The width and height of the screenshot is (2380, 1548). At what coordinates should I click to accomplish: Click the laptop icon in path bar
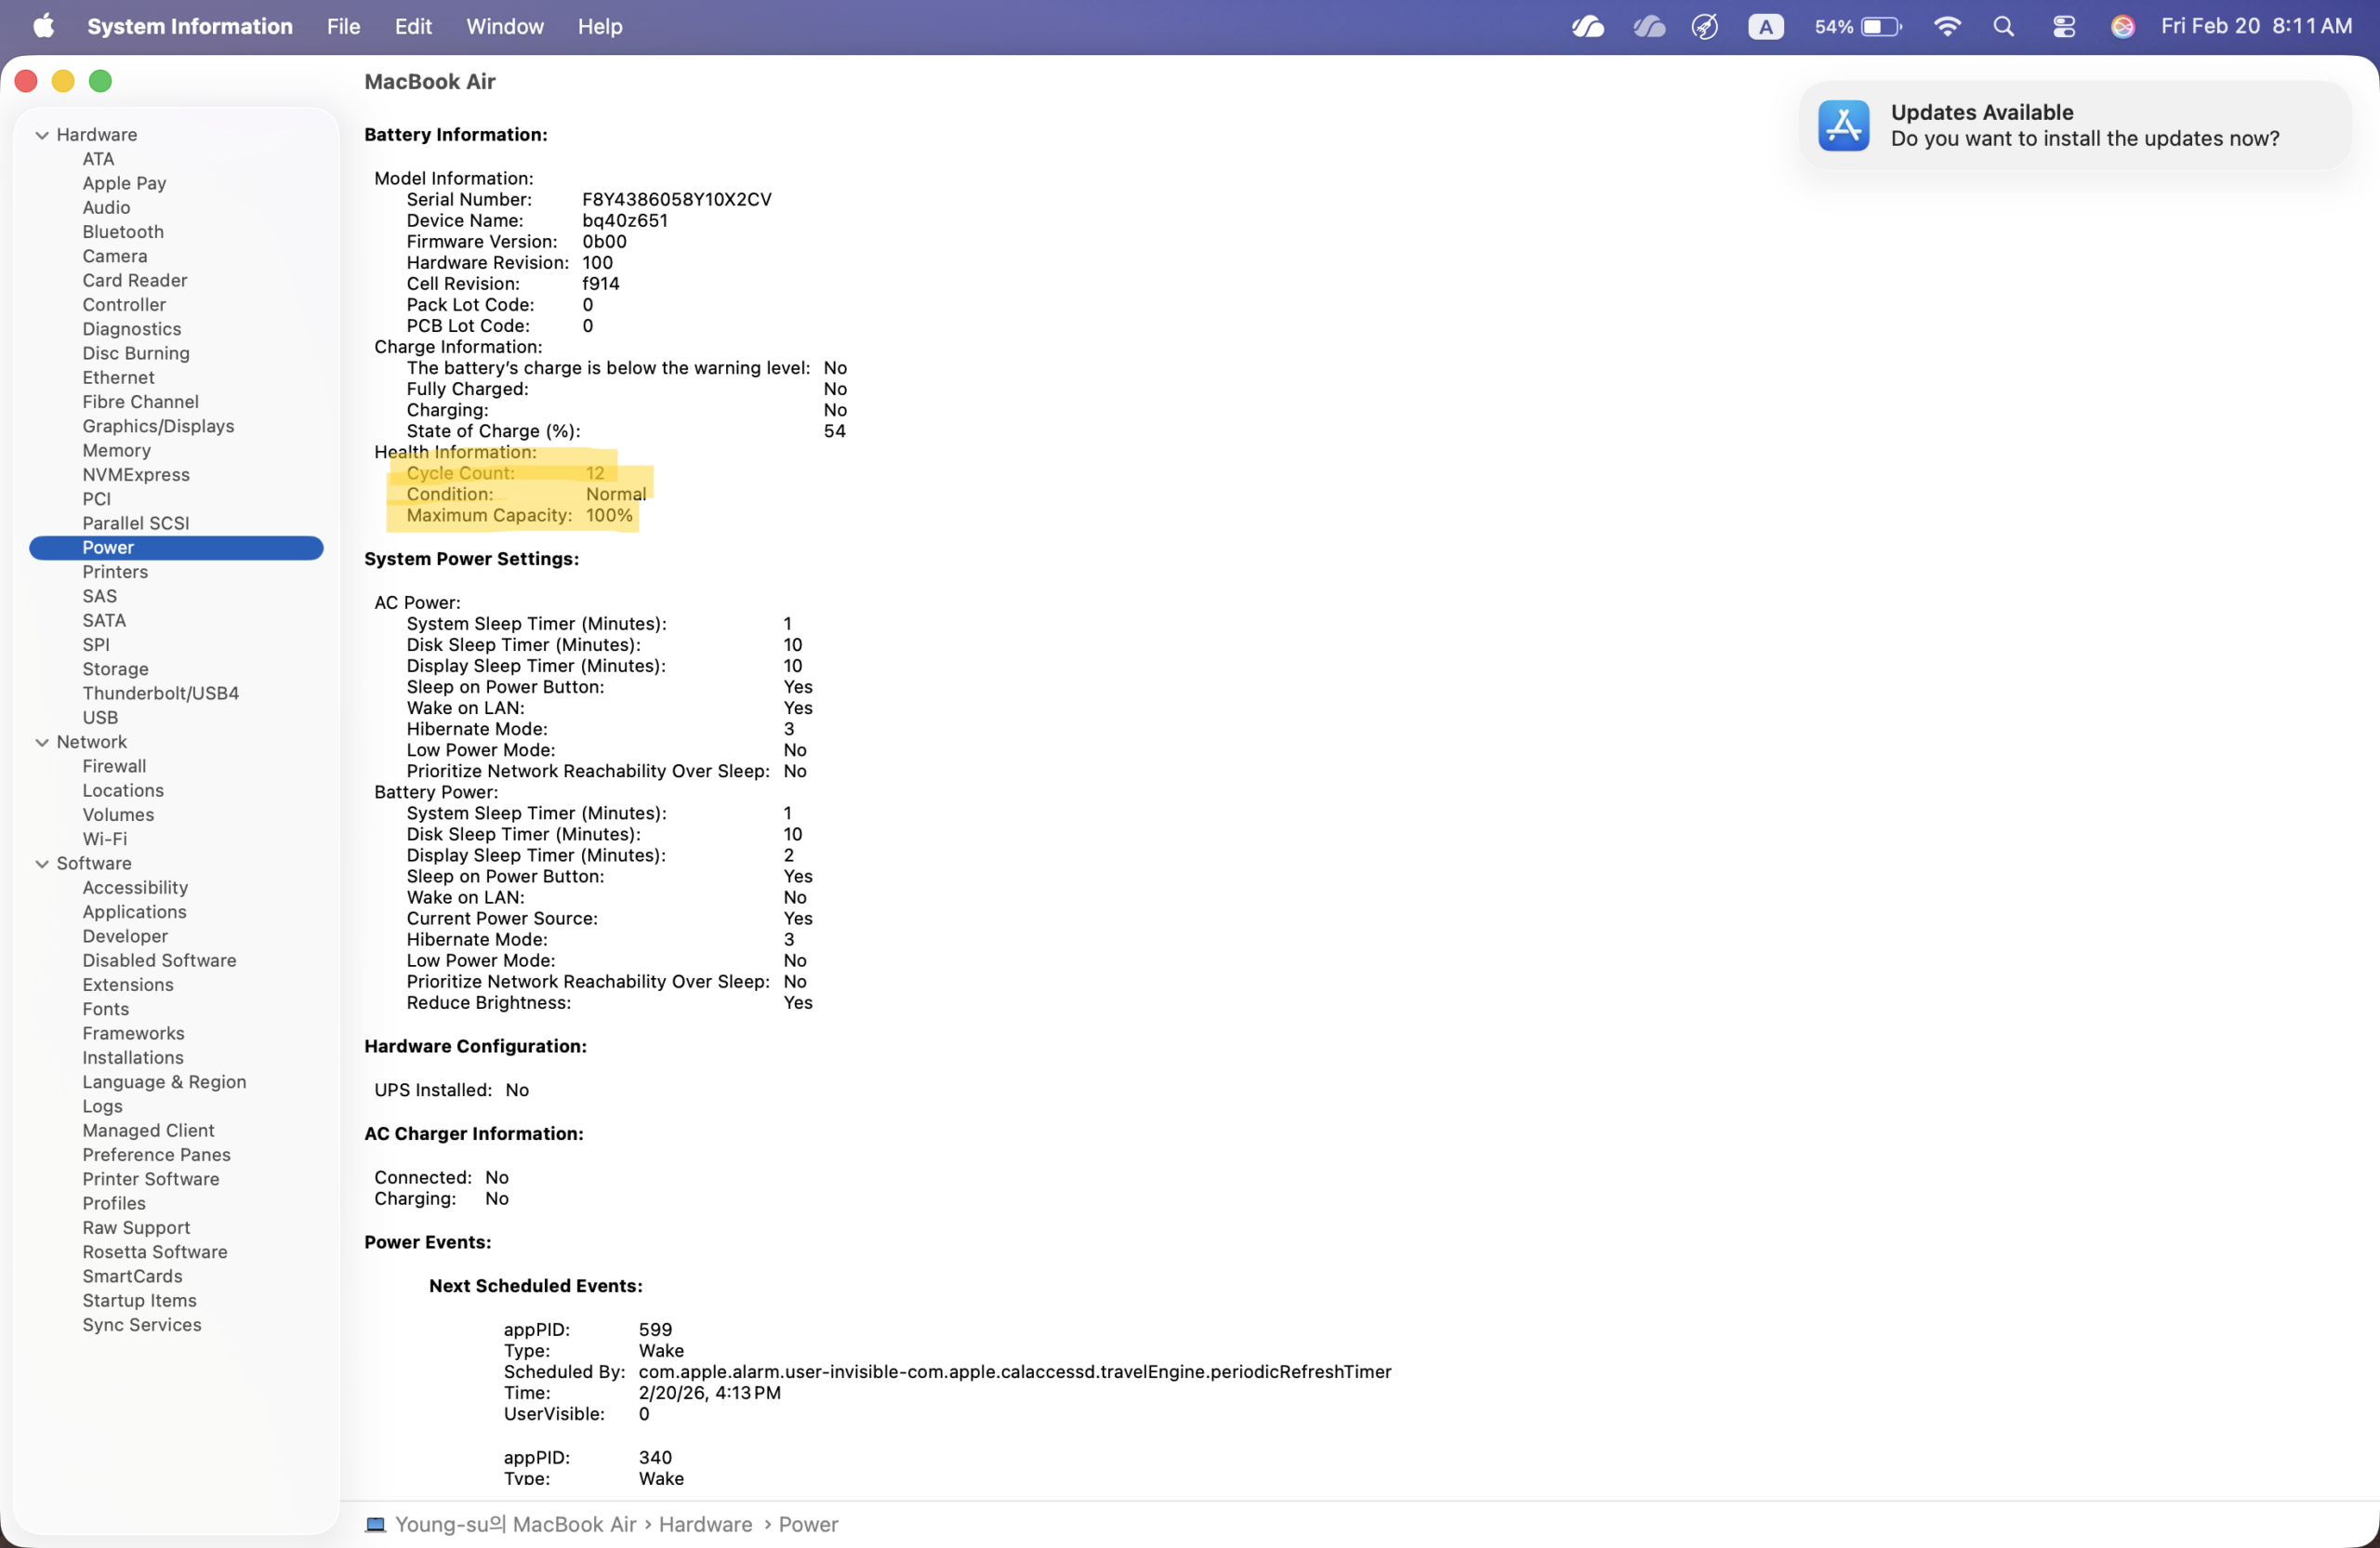coord(375,1524)
